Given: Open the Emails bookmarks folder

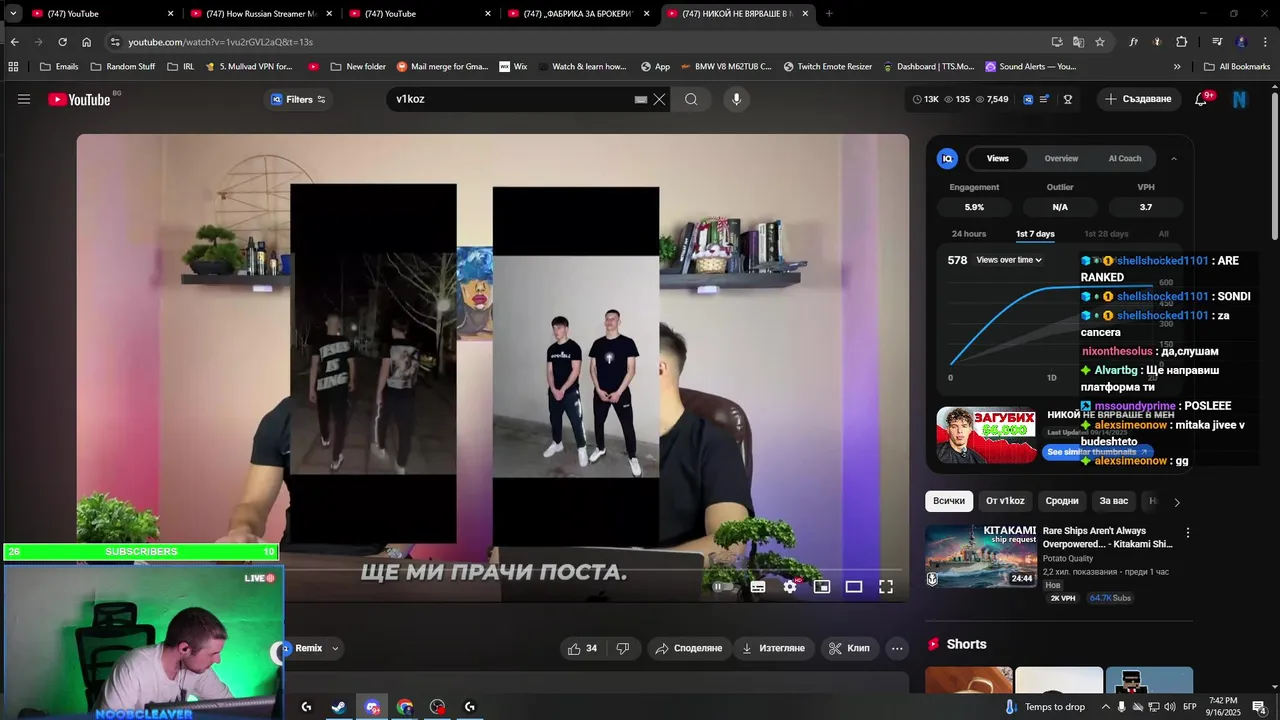Looking at the screenshot, I should tap(59, 67).
